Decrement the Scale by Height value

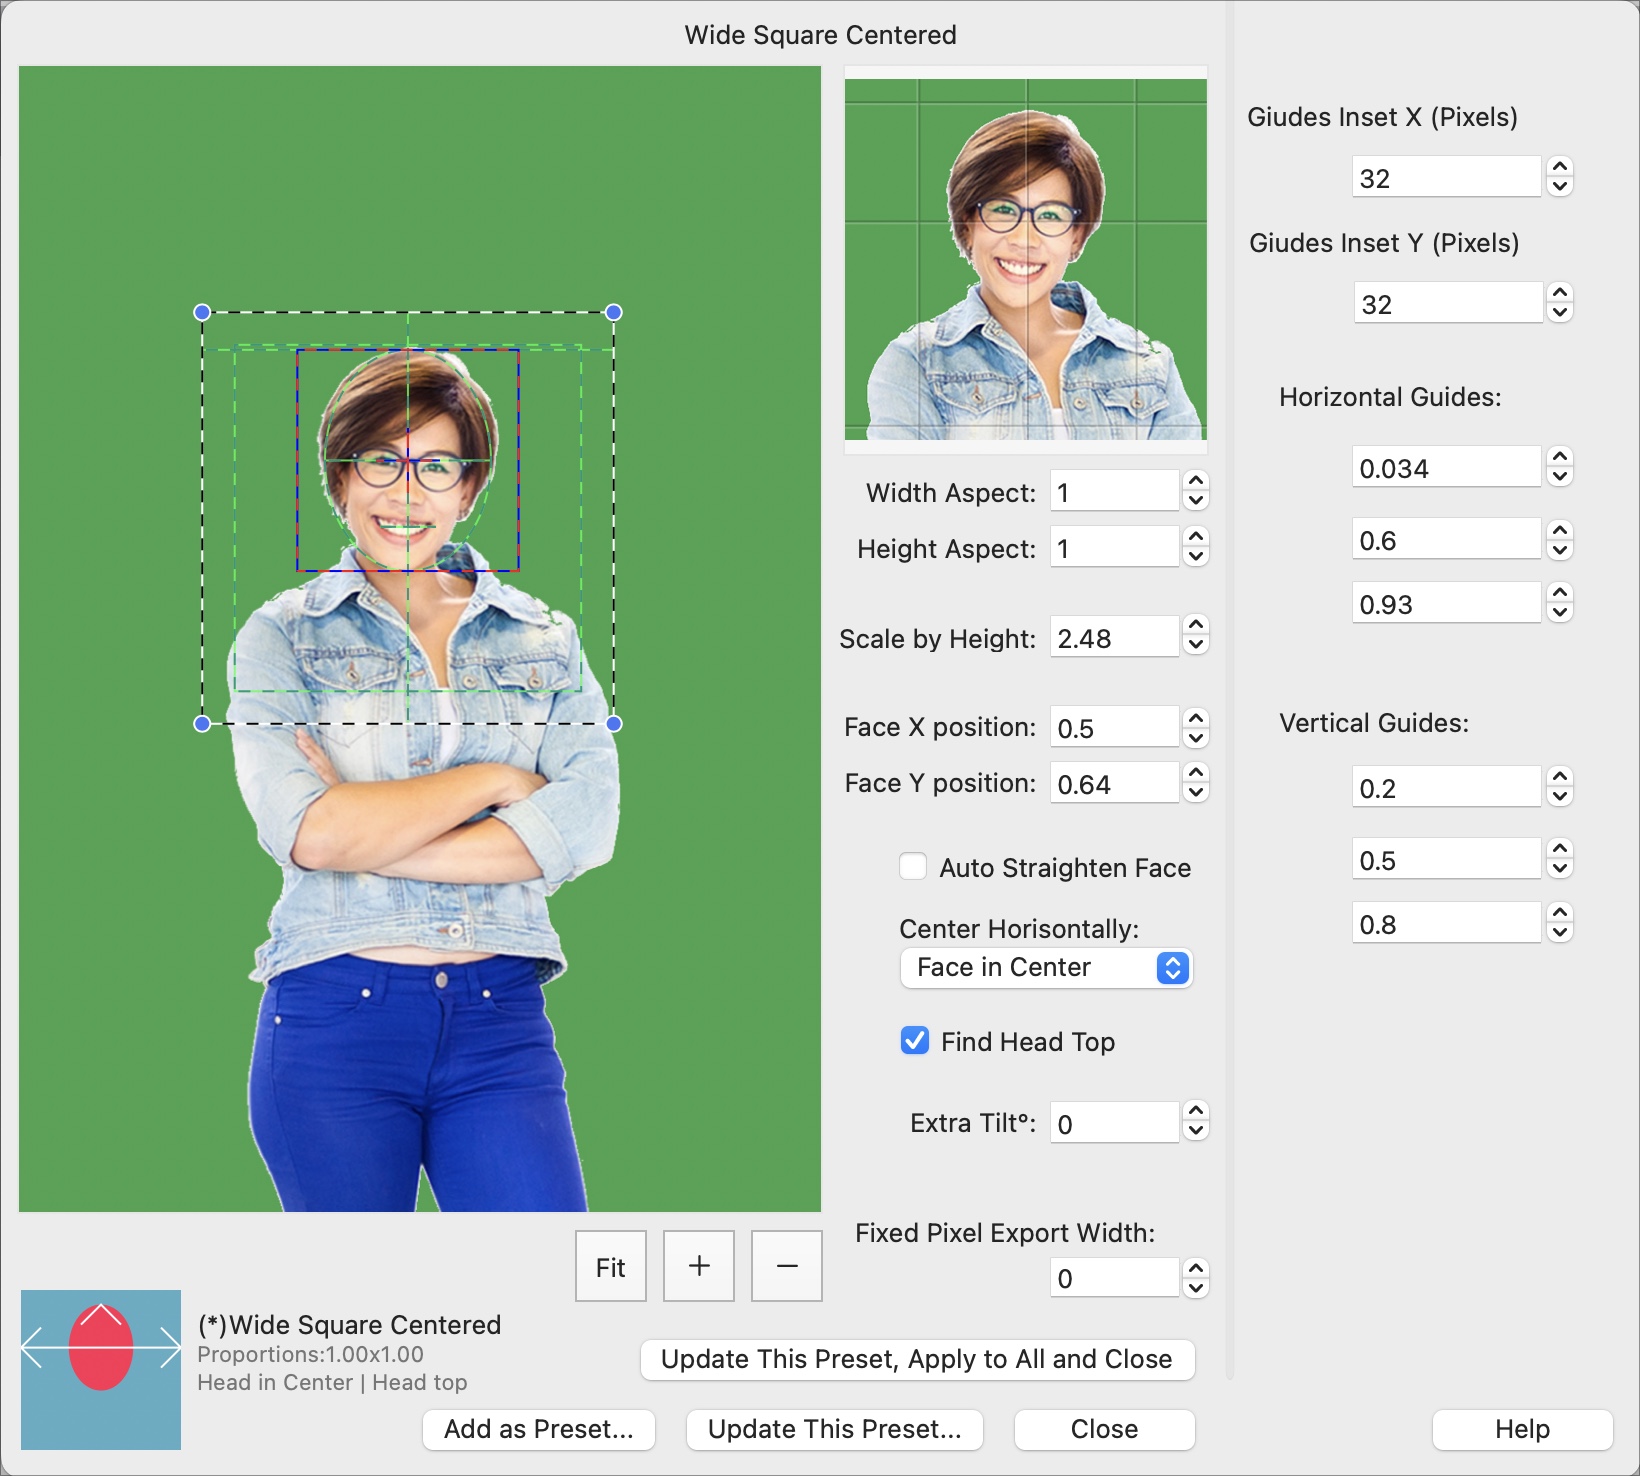1196,644
